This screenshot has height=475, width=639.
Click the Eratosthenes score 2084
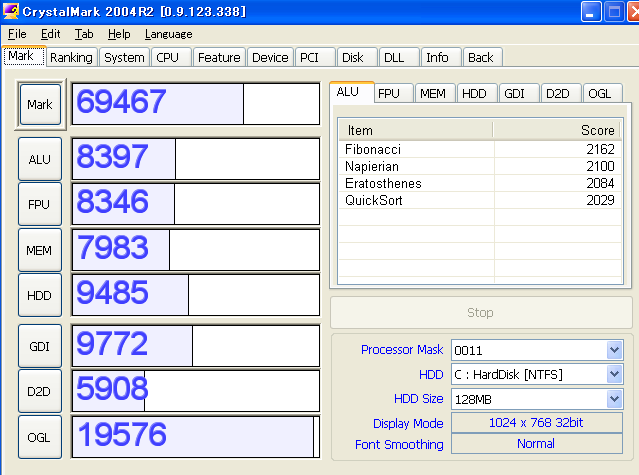pyautogui.click(x=600, y=183)
